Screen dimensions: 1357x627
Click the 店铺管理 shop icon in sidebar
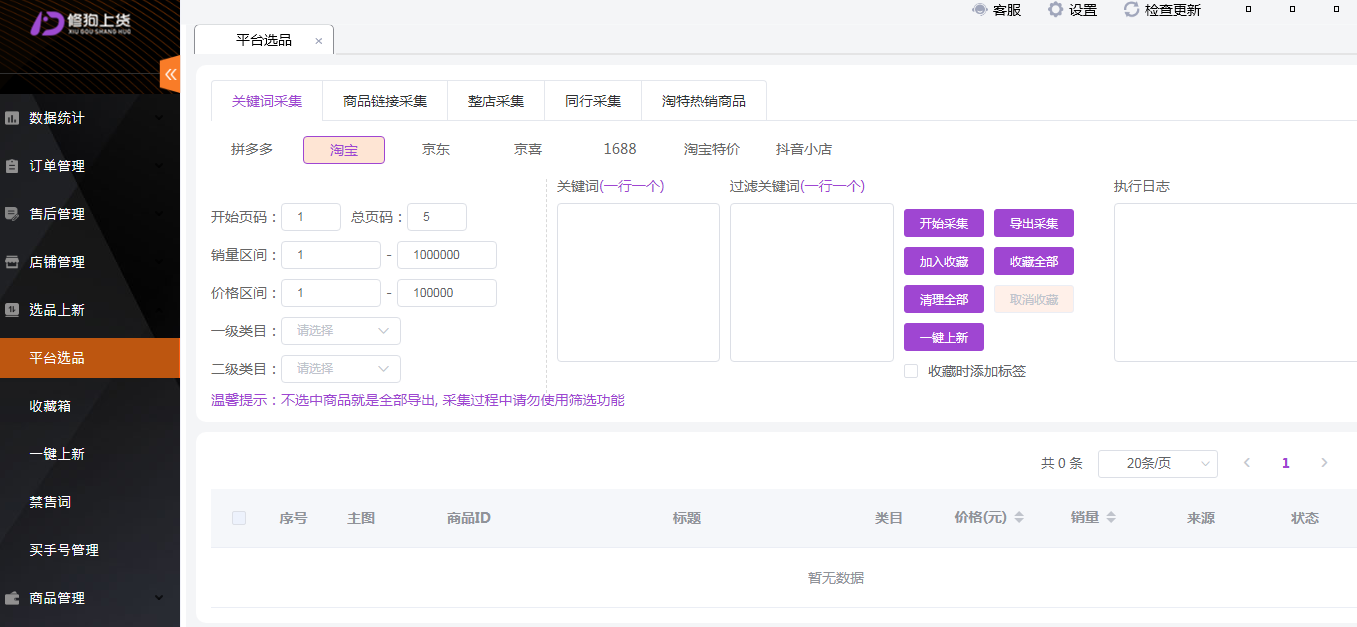tap(13, 262)
